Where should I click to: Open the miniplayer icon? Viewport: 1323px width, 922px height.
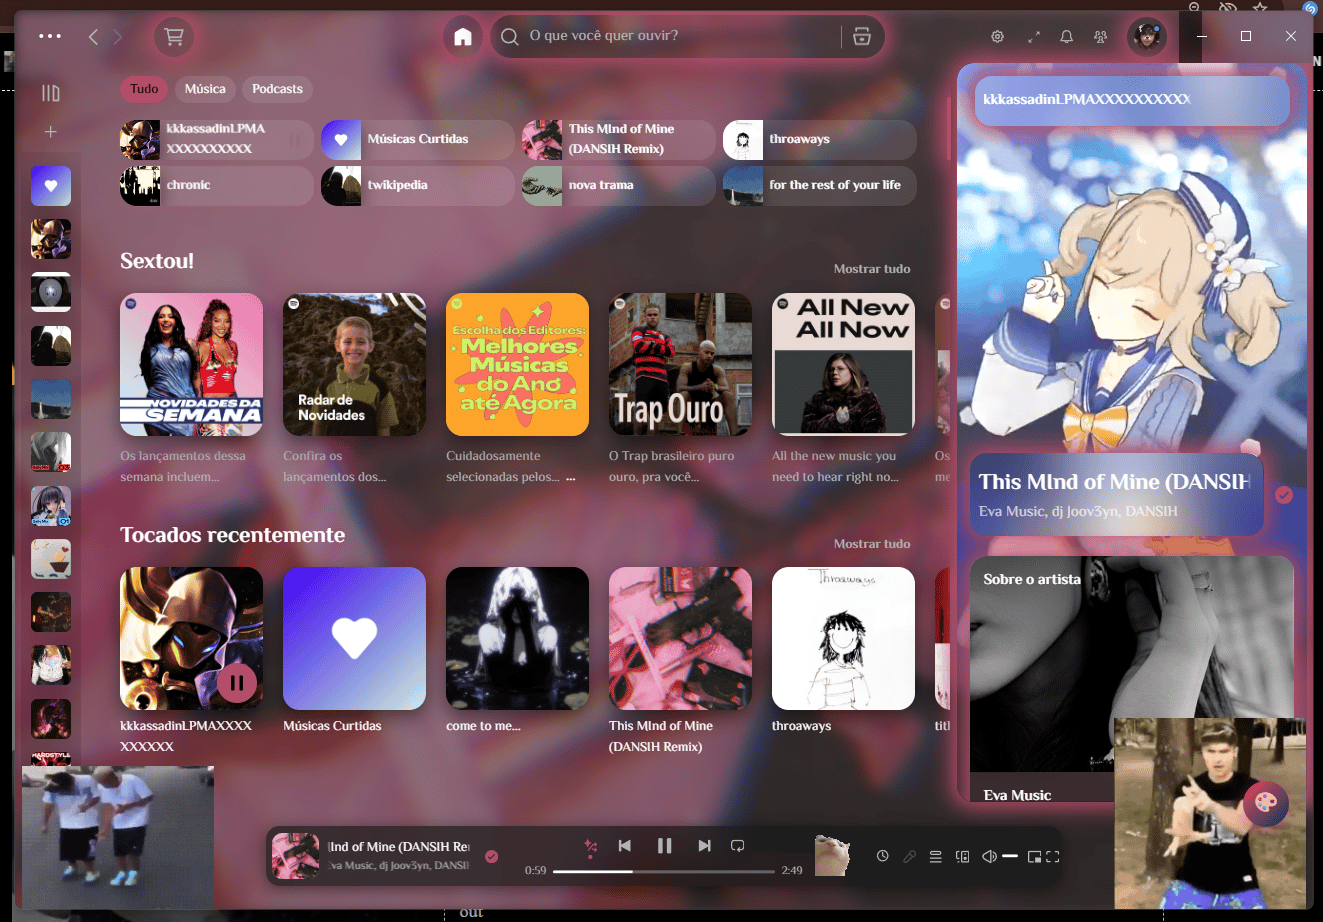pyautogui.click(x=1035, y=856)
